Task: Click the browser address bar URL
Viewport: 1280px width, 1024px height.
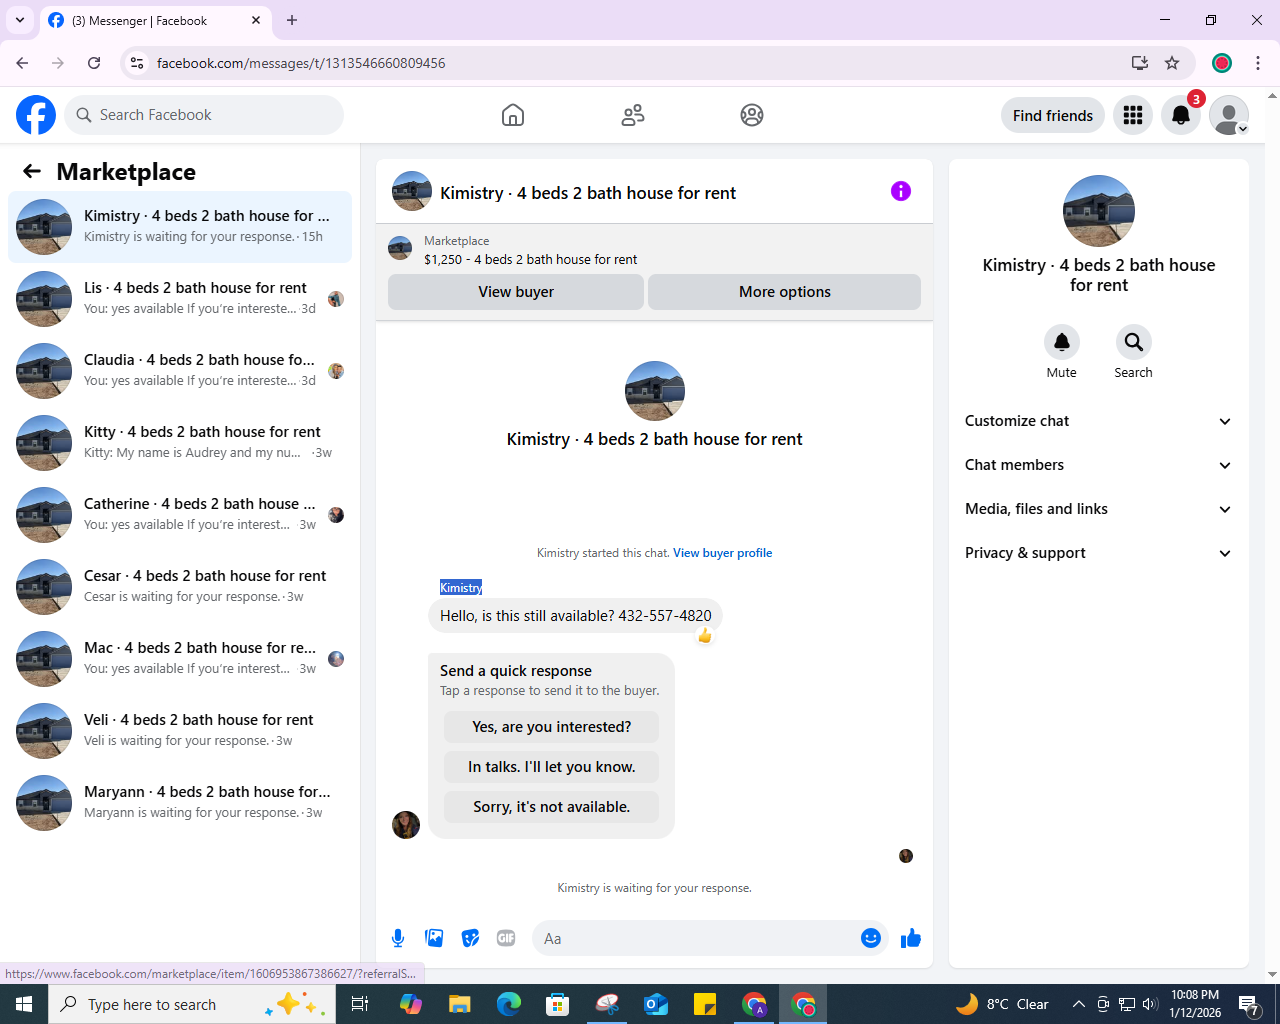Action: point(301,63)
